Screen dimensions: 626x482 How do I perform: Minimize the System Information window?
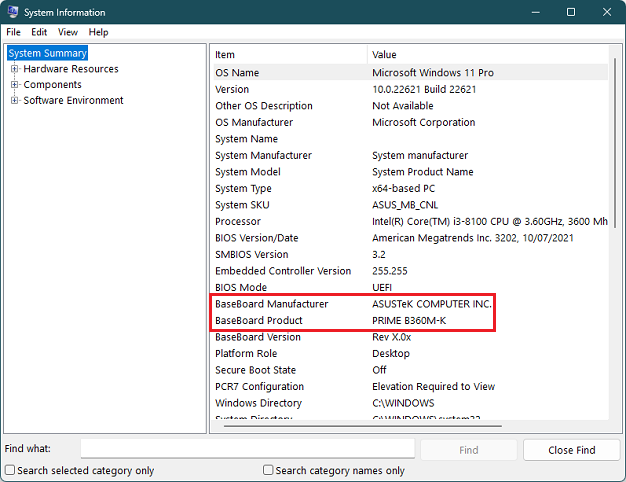536,12
